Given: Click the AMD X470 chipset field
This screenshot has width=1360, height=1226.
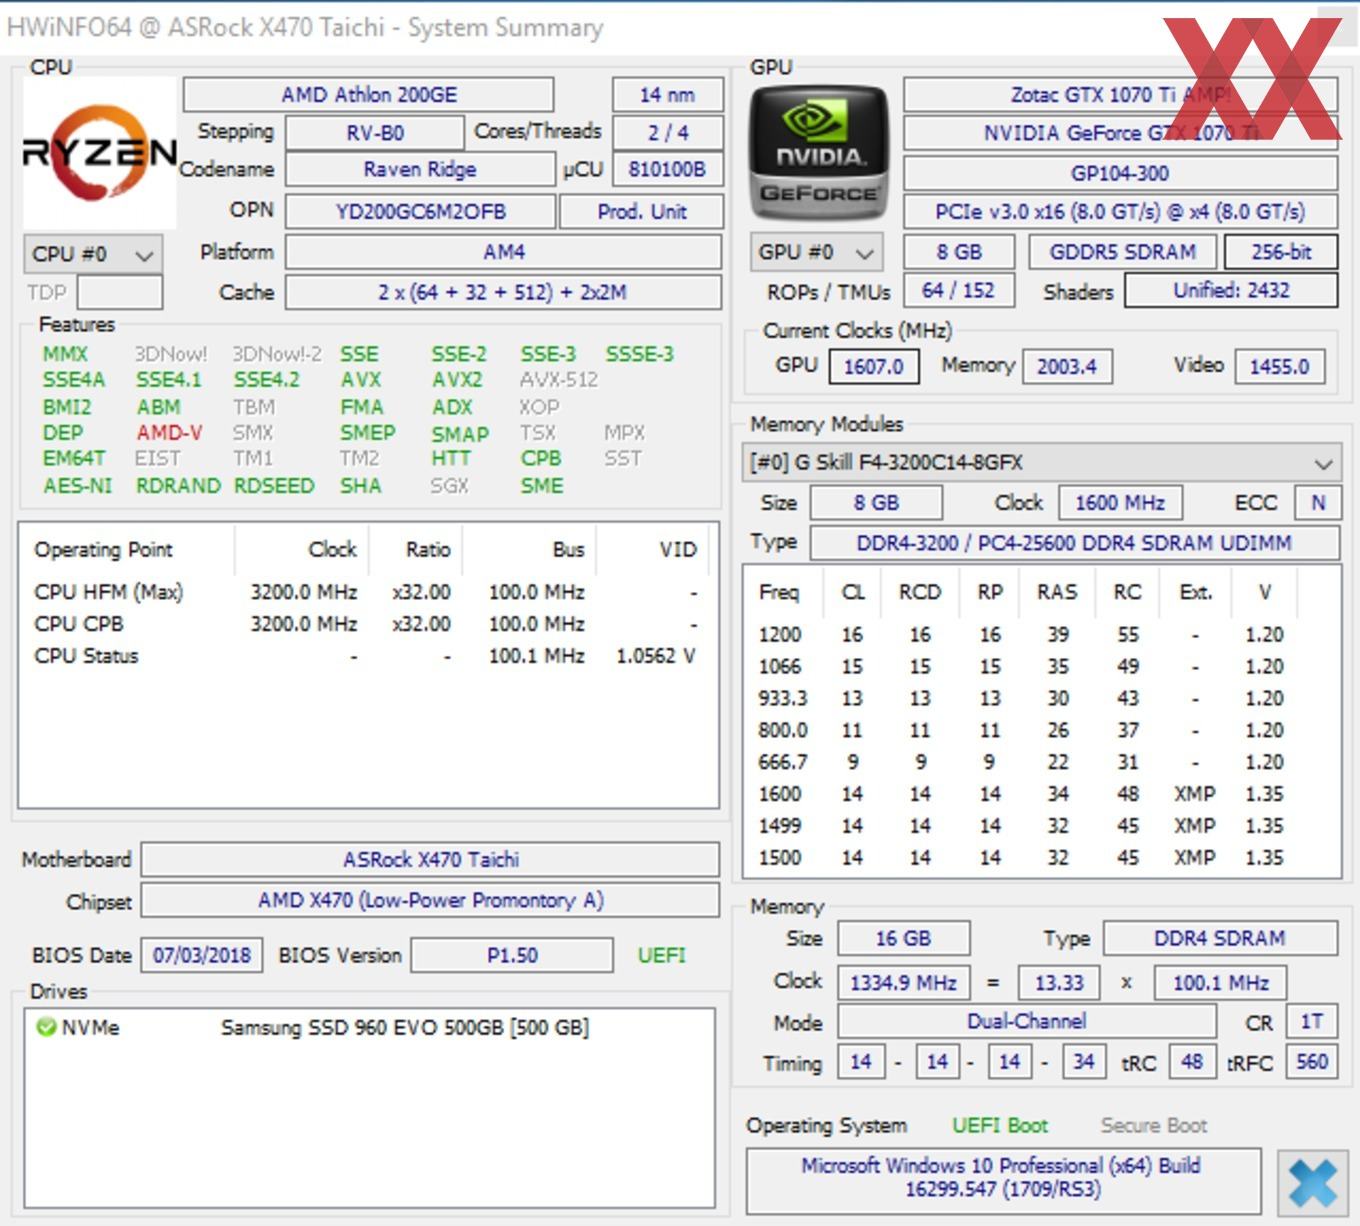Looking at the screenshot, I should 431,900.
